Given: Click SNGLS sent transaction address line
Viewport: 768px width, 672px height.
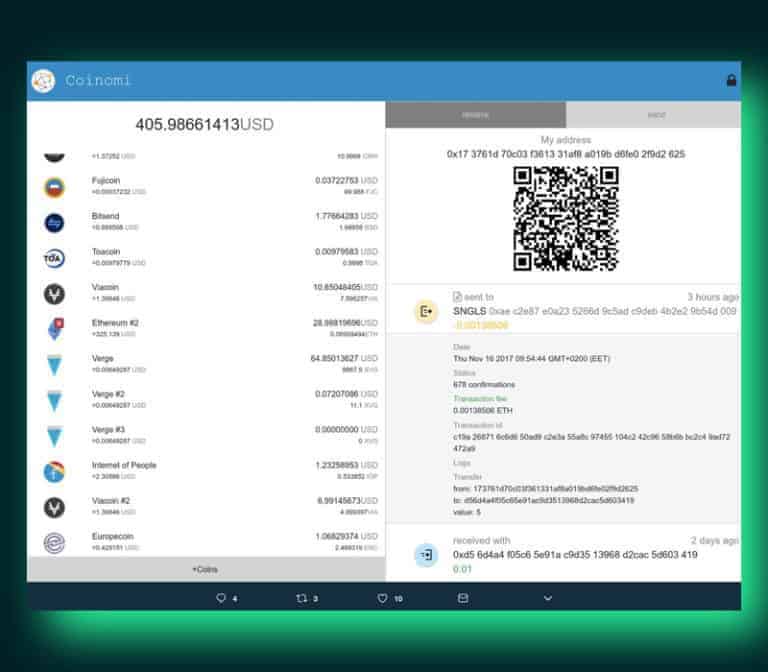Looking at the screenshot, I should (595, 311).
